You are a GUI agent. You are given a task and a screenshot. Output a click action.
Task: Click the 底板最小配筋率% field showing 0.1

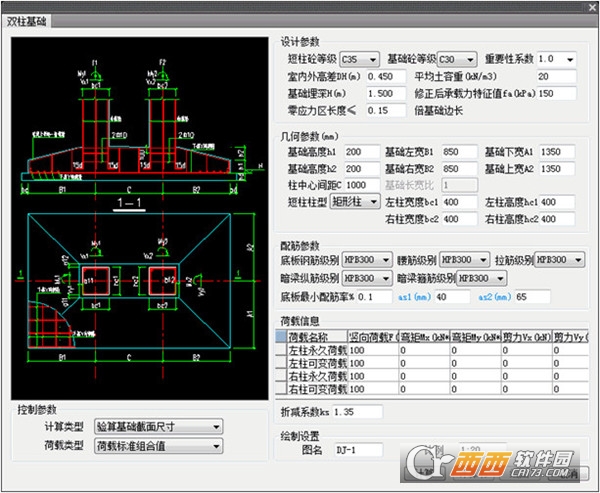374,297
